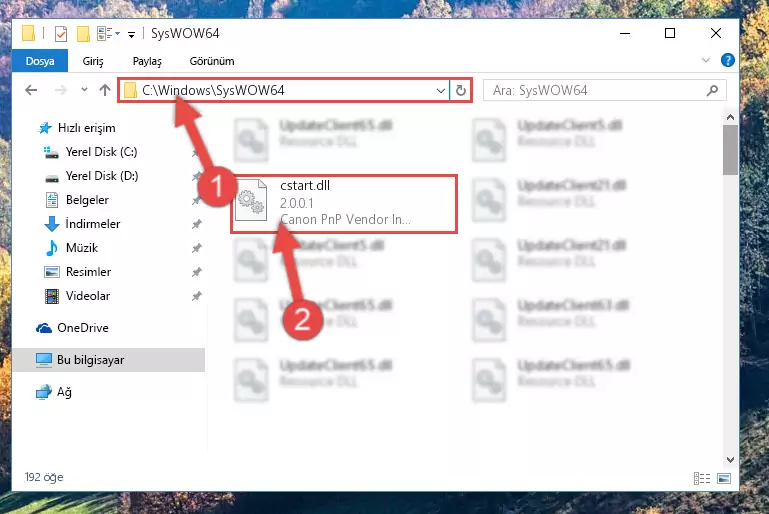Select Ağ network item in sidebar

(64, 392)
